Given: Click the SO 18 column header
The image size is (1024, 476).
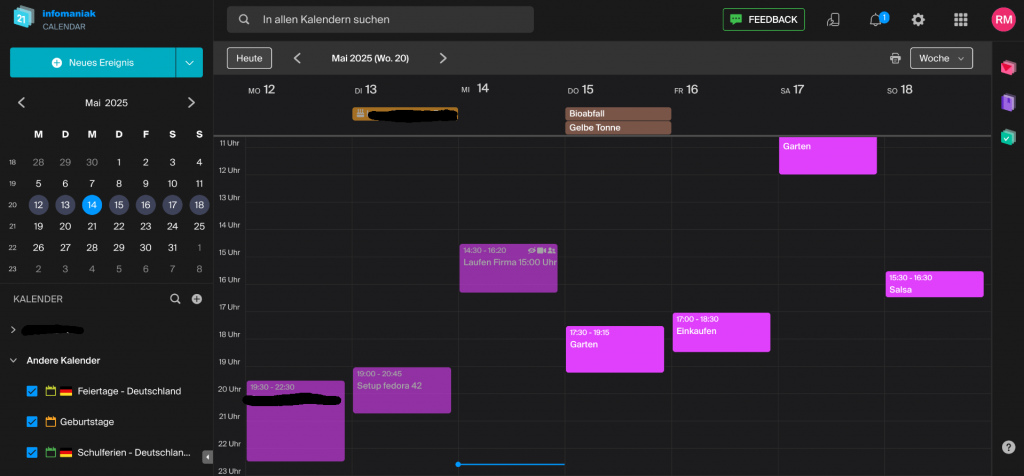Looking at the screenshot, I should (900, 89).
